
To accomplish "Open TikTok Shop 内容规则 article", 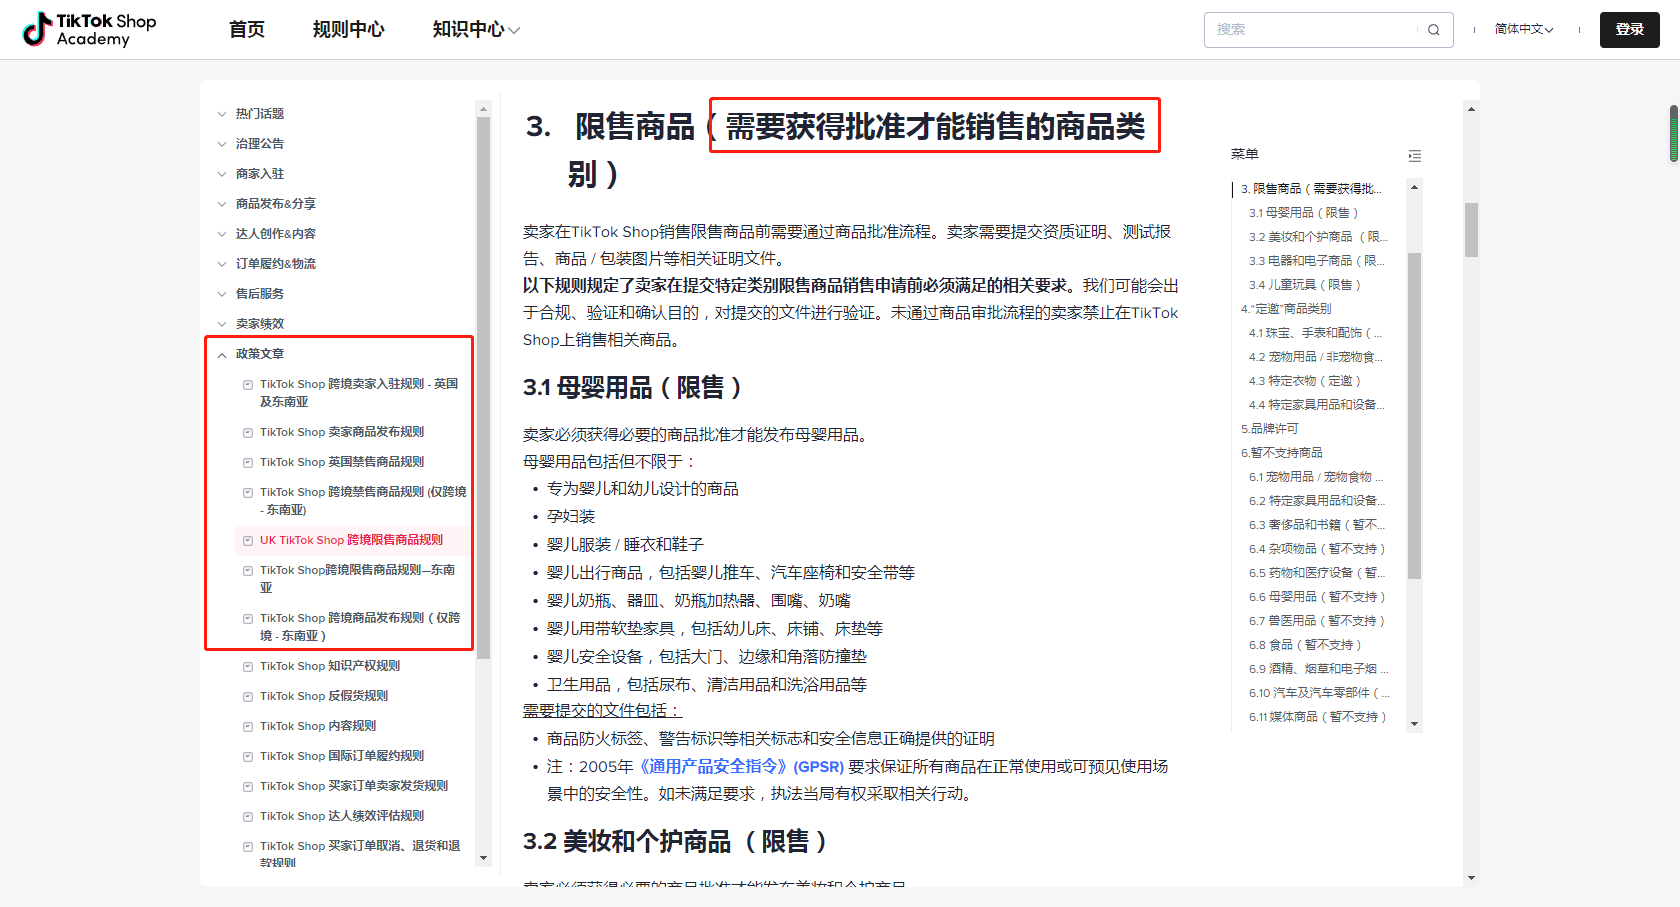I will coord(318,727).
